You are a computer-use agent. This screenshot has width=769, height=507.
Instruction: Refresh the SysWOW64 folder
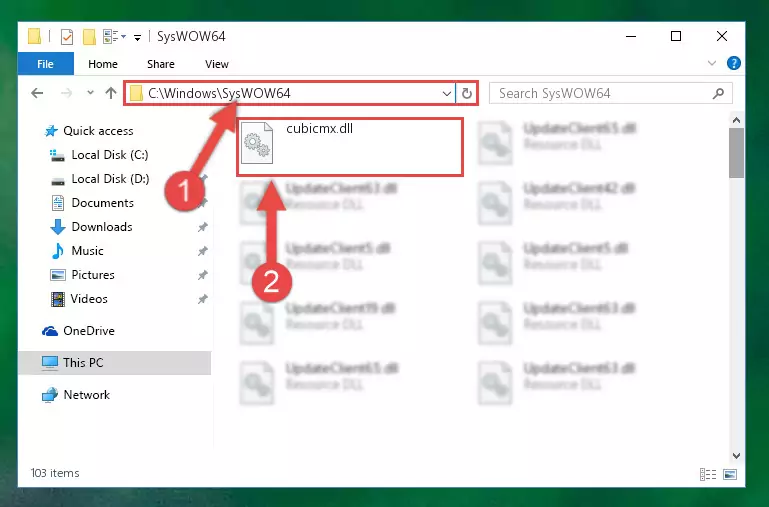(467, 93)
